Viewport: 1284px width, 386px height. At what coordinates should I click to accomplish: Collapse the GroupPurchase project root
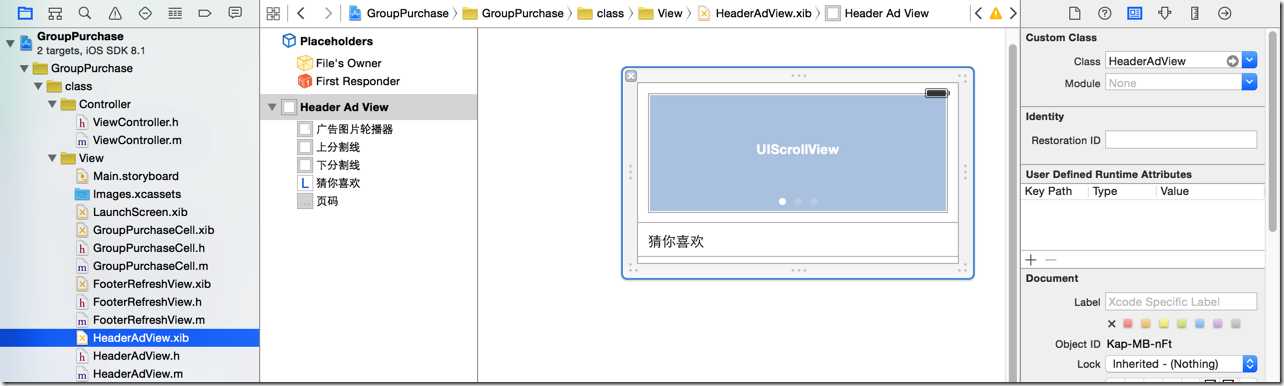tap(11, 43)
